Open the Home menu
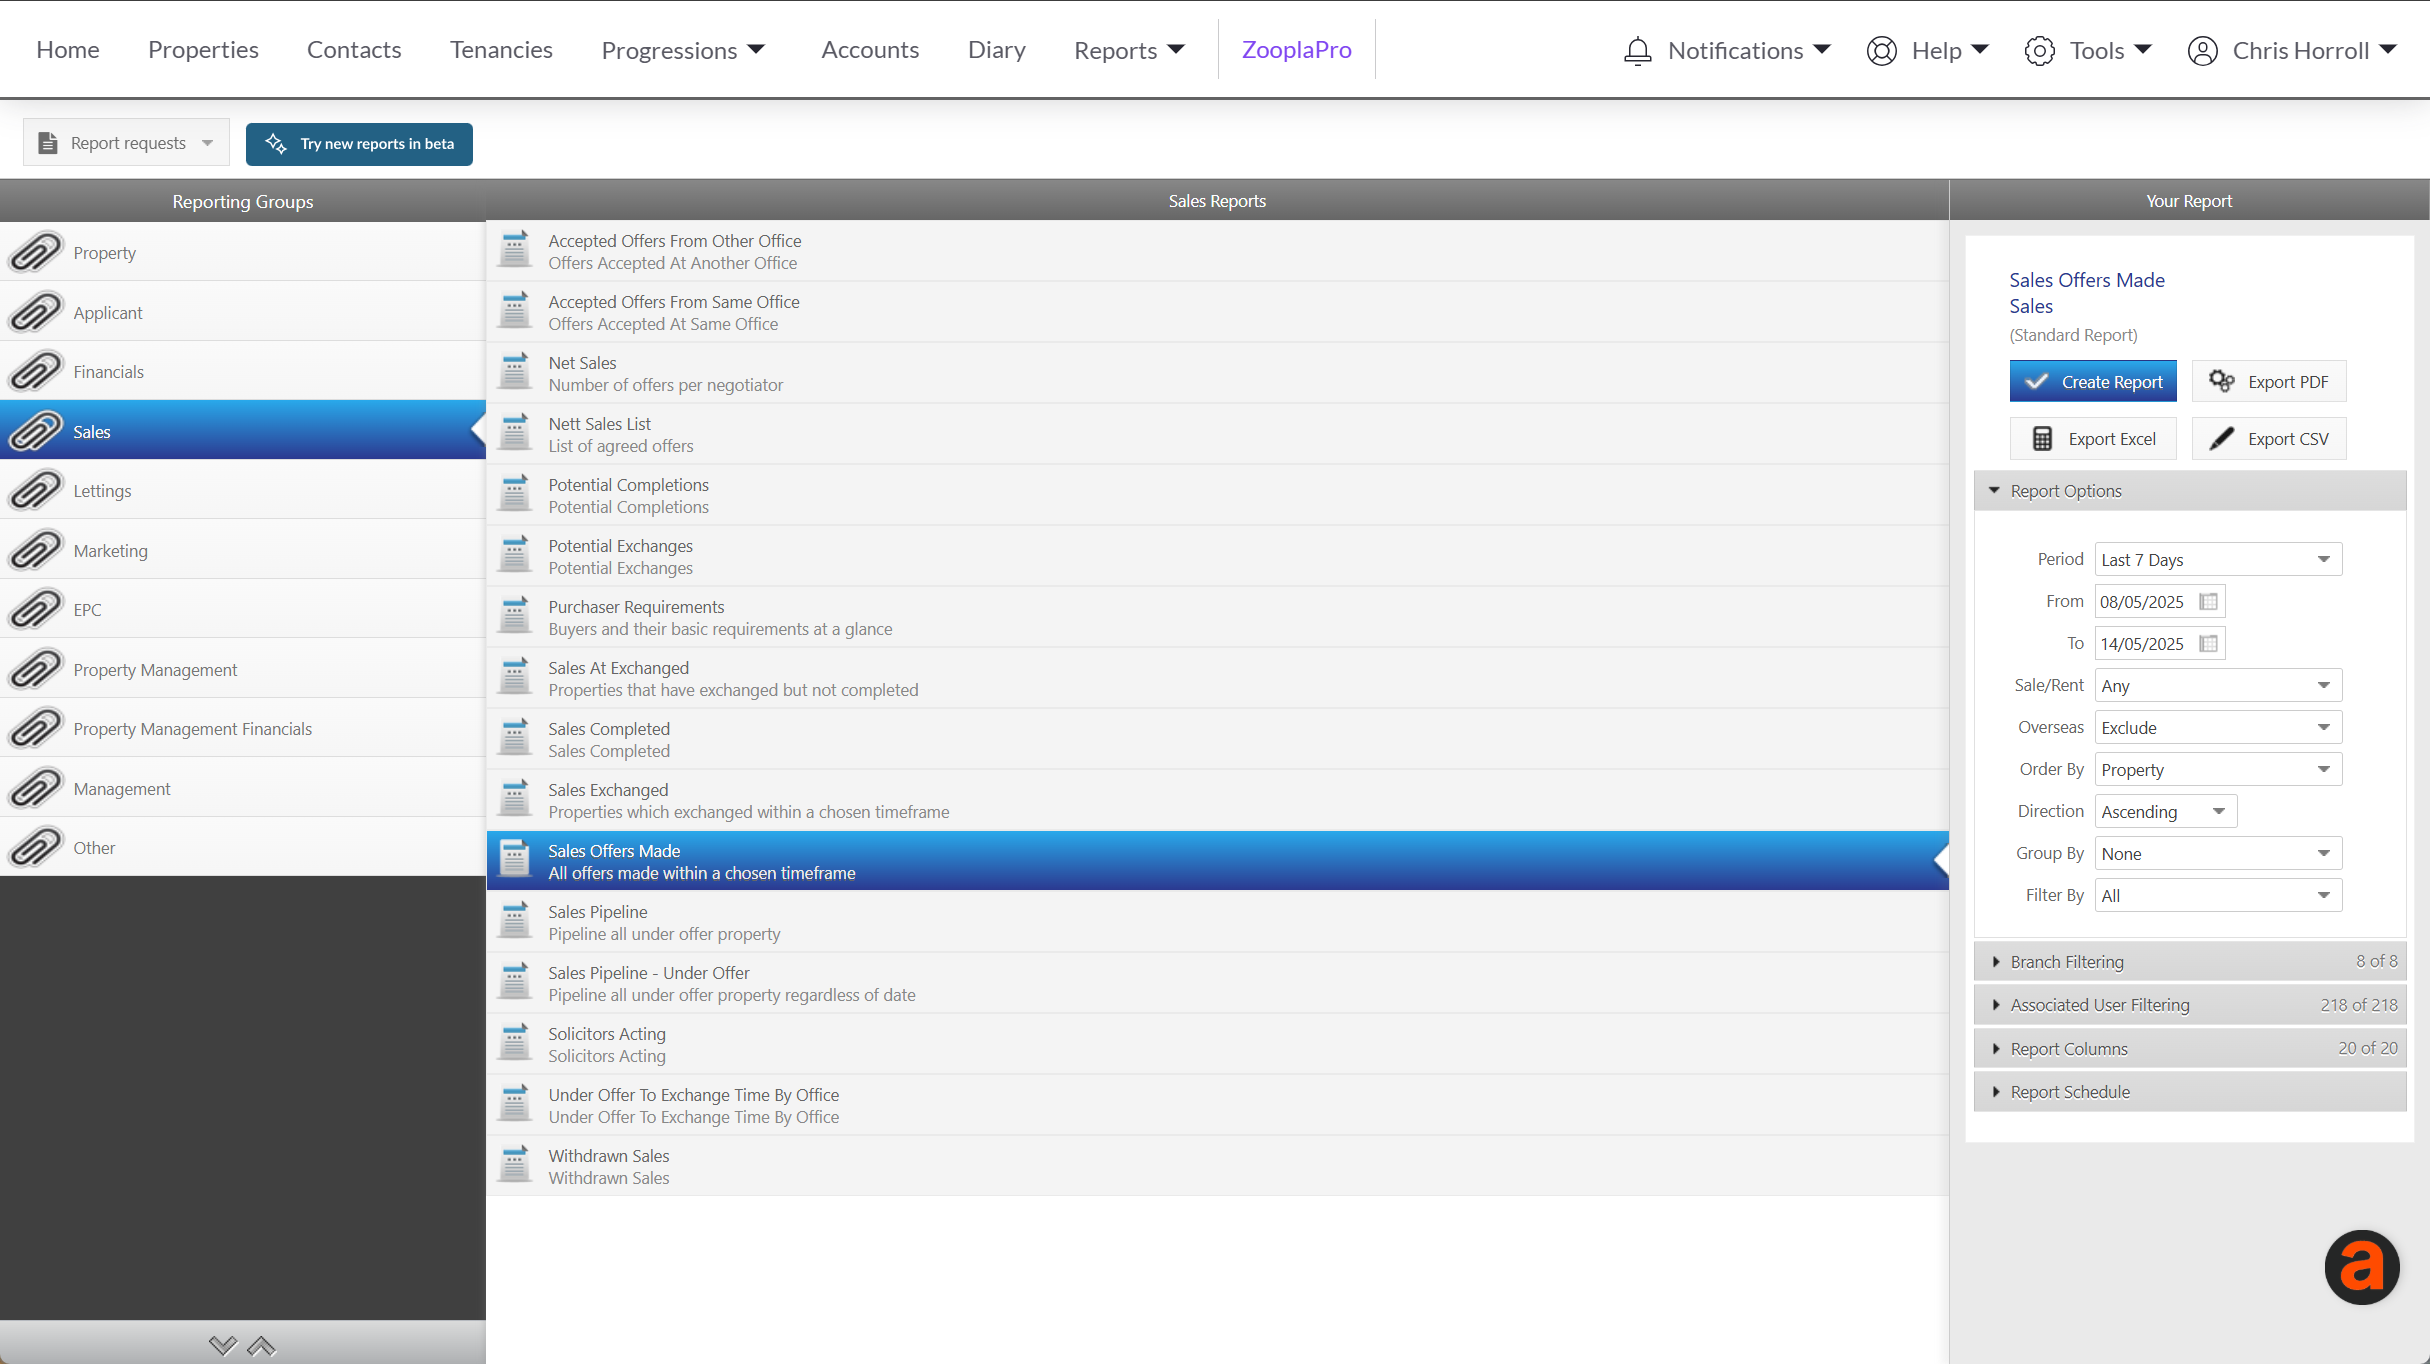 pyautogui.click(x=68, y=50)
